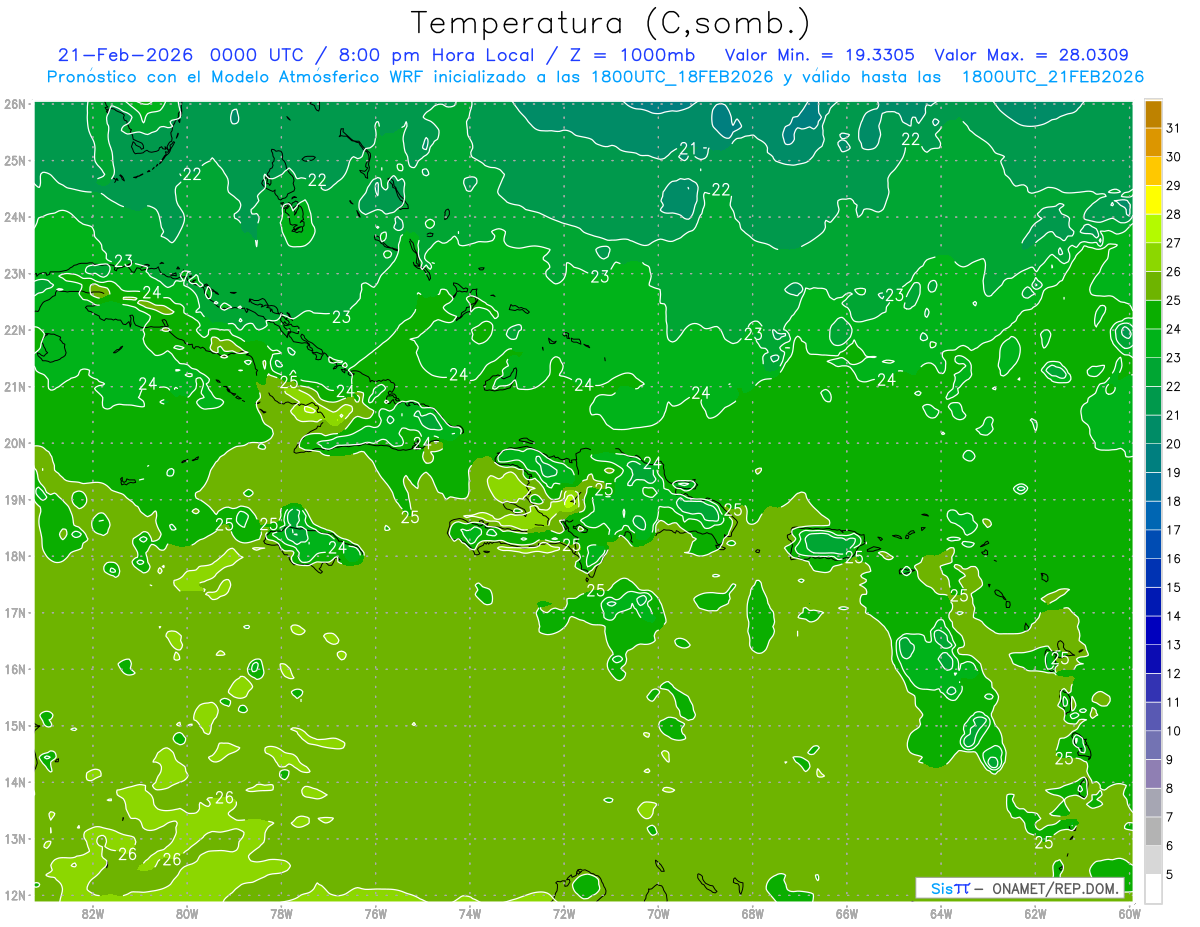This screenshot has height=927, width=1200.
Task: Click legend value 31
Action: pos(1173,128)
